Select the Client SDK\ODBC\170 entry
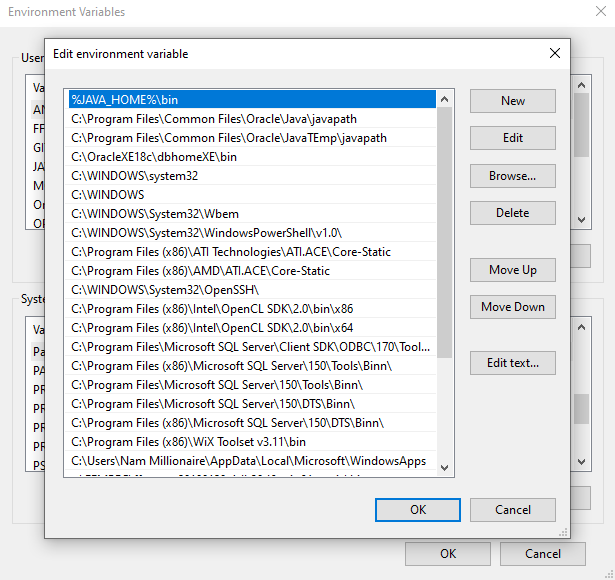 point(252,347)
